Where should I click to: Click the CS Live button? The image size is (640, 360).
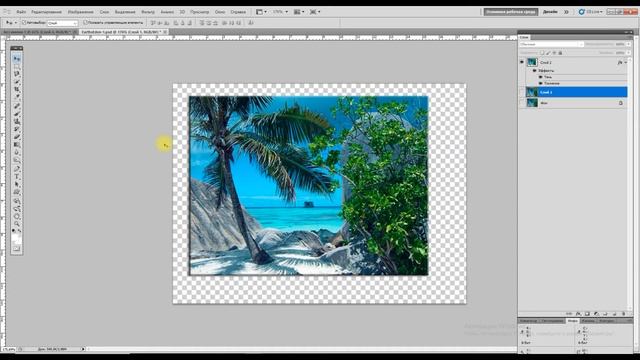coord(590,12)
